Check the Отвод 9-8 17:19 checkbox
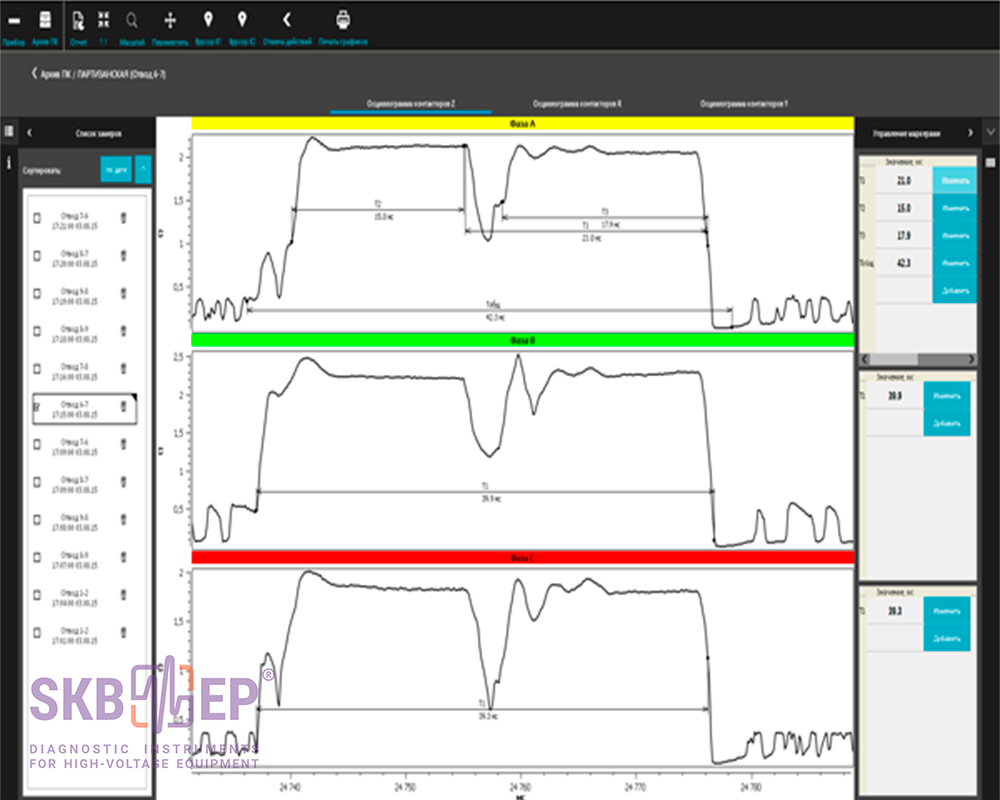The image size is (1000, 800). point(37,293)
